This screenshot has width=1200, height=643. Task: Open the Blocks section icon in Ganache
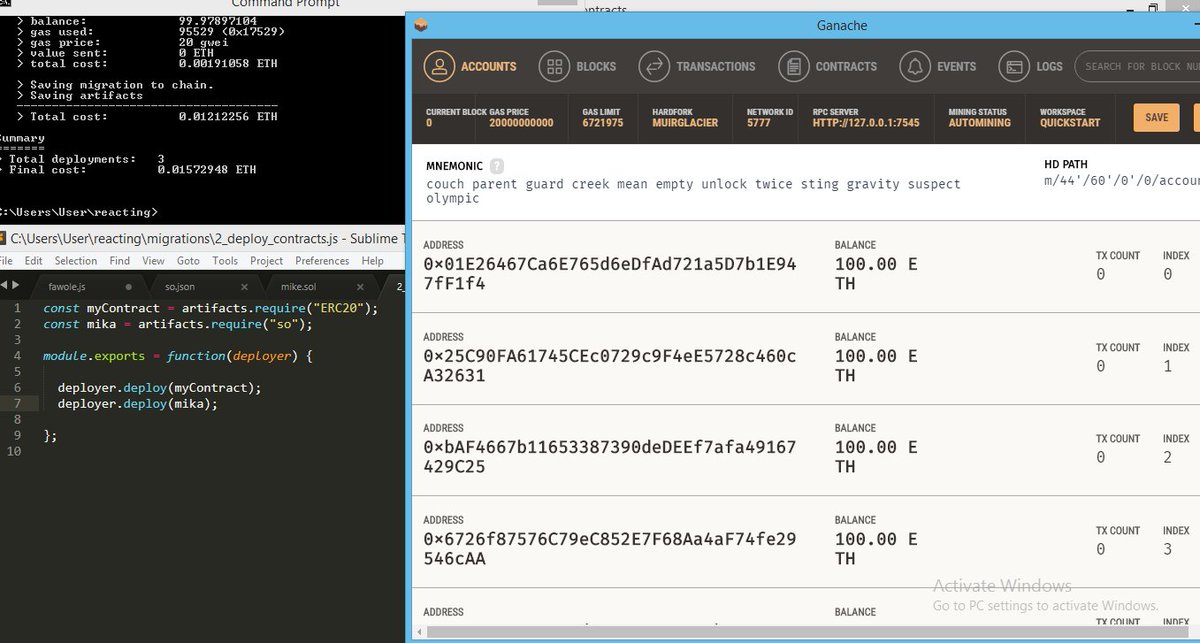click(554, 66)
